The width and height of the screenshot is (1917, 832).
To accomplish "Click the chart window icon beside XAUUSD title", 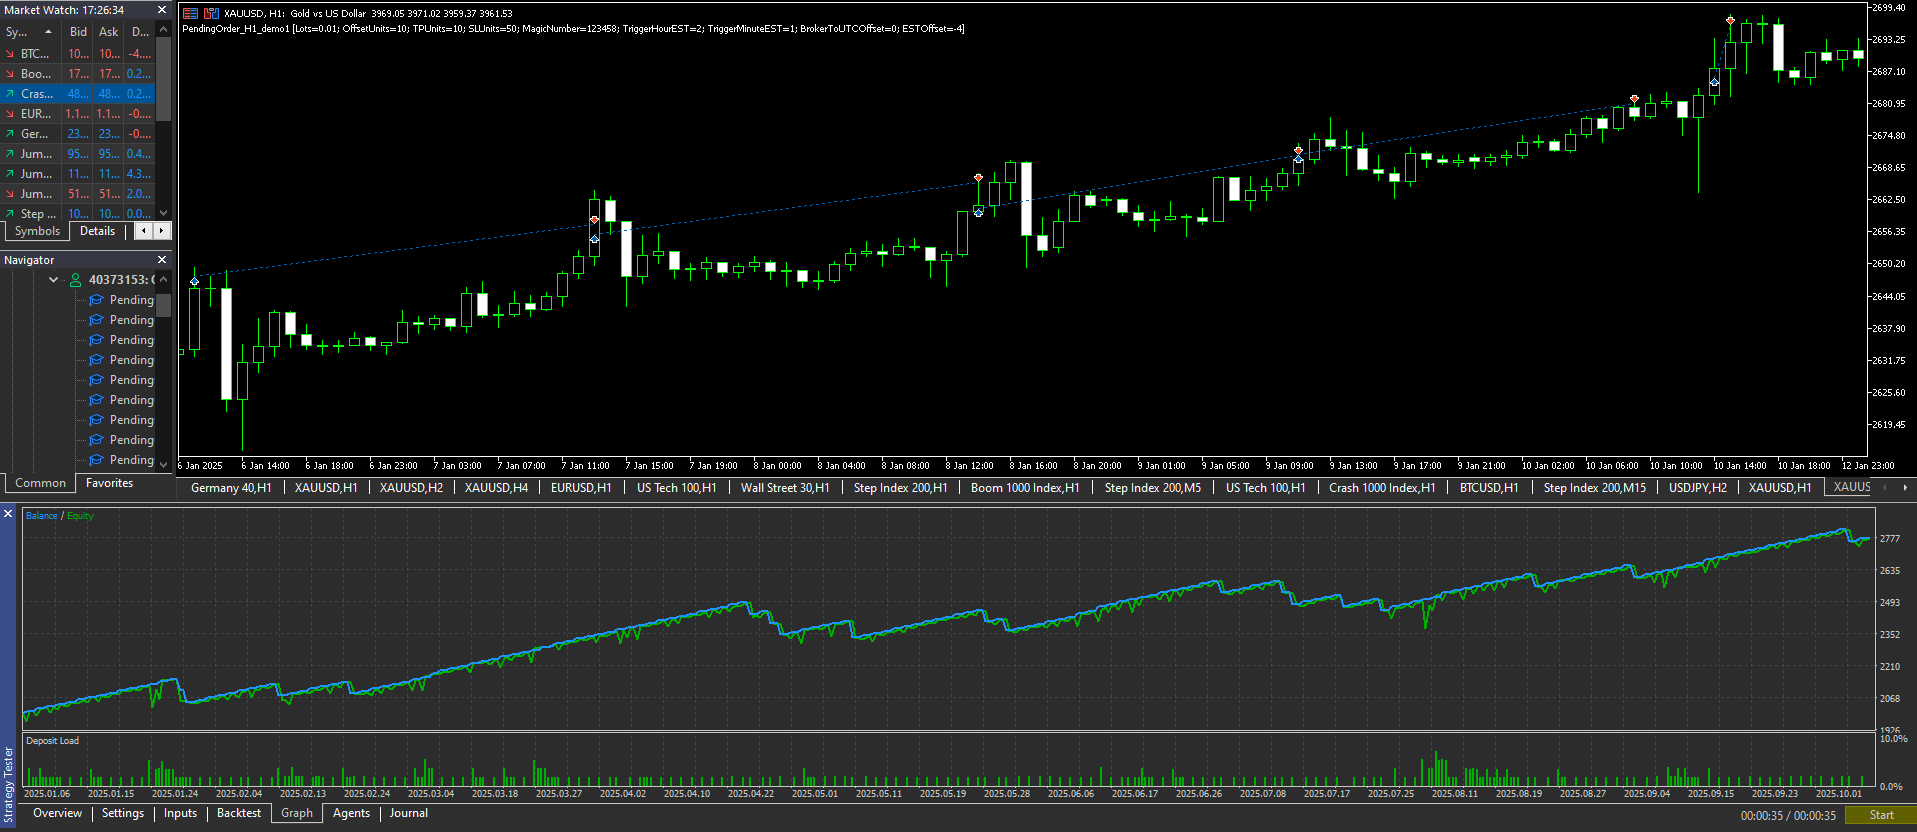I will (x=190, y=13).
